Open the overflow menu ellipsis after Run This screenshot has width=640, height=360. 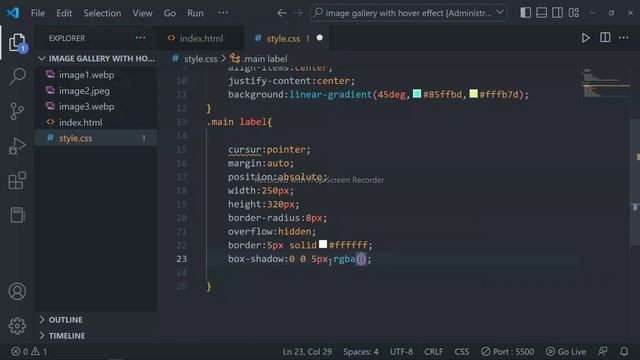tap(223, 13)
